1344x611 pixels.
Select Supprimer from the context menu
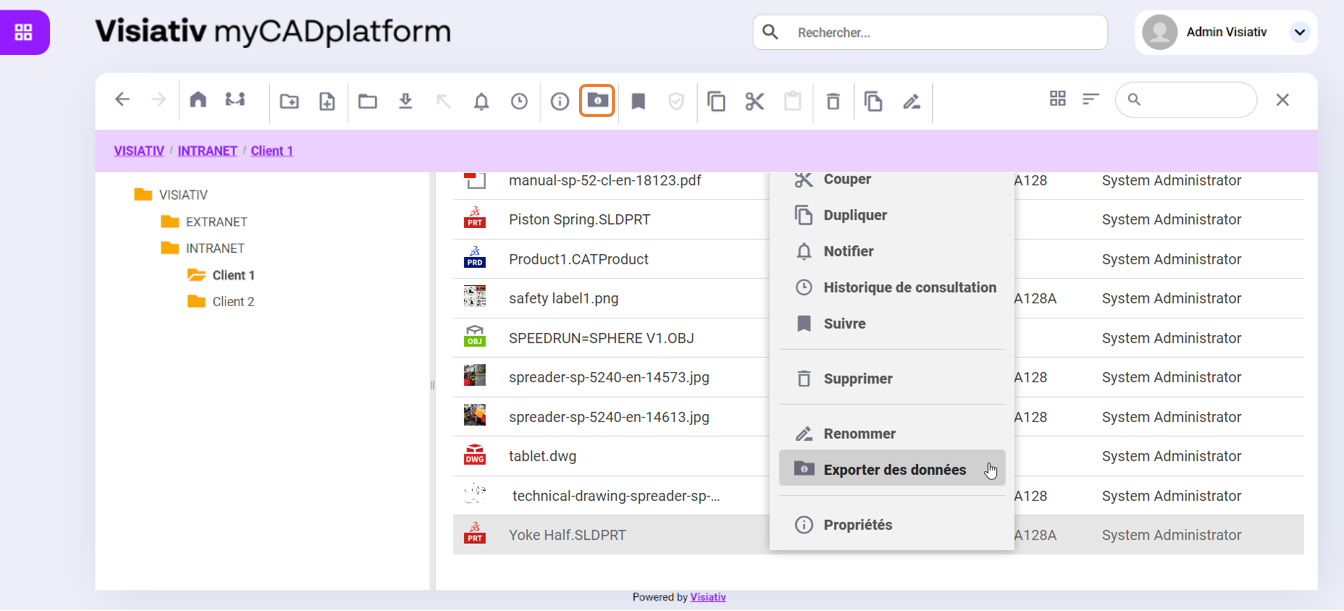tap(857, 379)
